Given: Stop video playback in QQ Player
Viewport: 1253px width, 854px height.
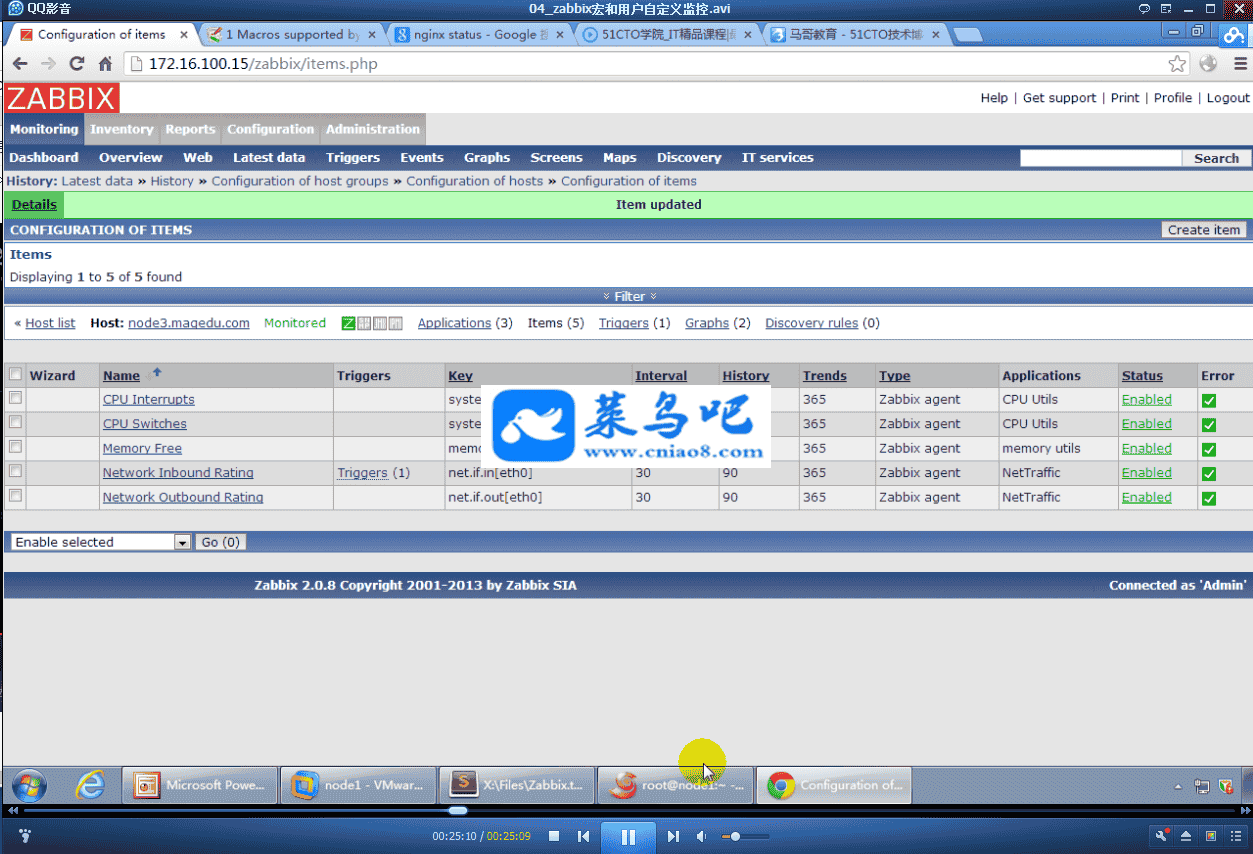Looking at the screenshot, I should 554,836.
